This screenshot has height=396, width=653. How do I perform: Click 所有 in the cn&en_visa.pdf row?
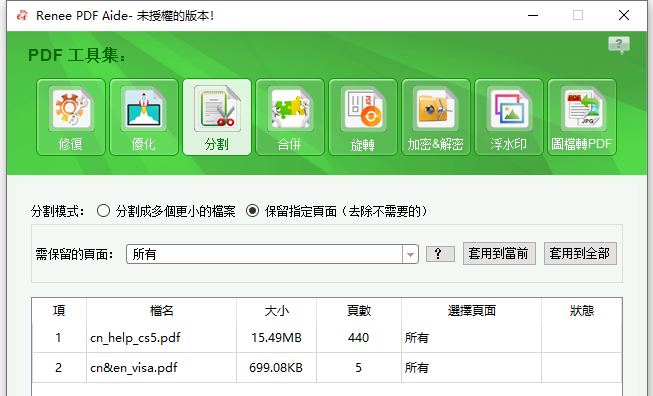pyautogui.click(x=417, y=368)
